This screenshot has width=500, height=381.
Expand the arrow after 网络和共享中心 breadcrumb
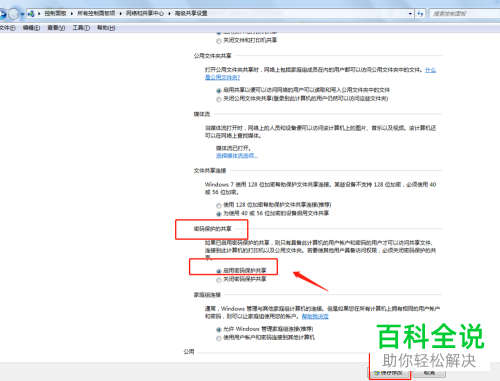coord(169,14)
